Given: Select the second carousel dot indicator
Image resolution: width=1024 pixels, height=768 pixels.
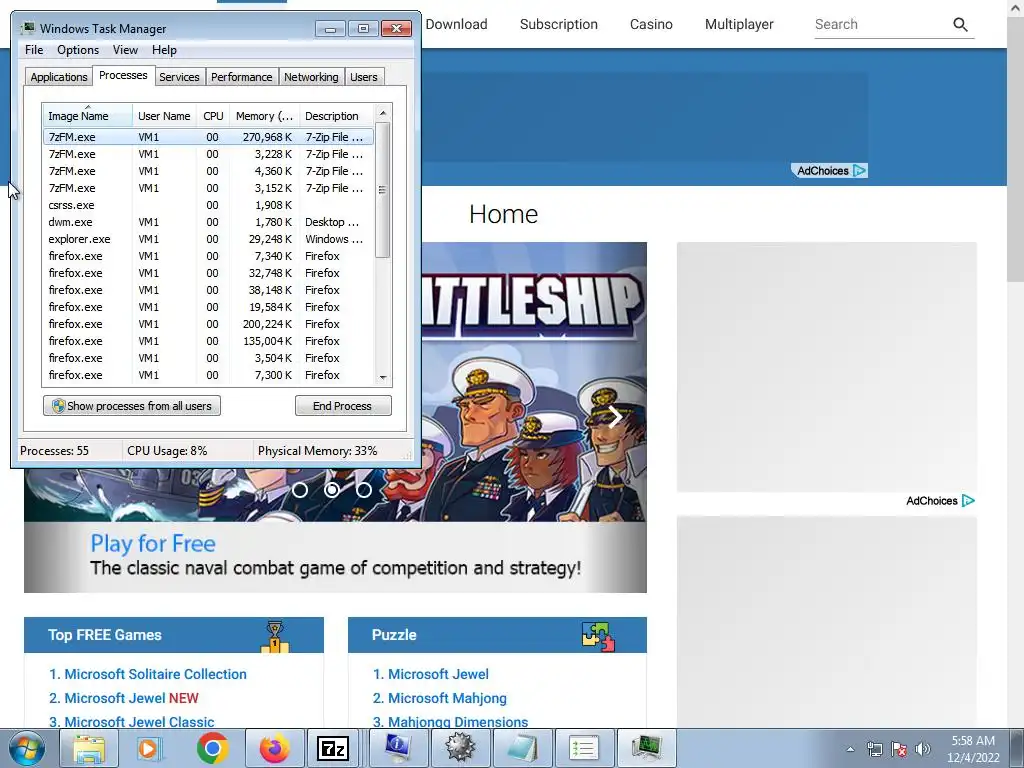Looking at the screenshot, I should (x=332, y=490).
